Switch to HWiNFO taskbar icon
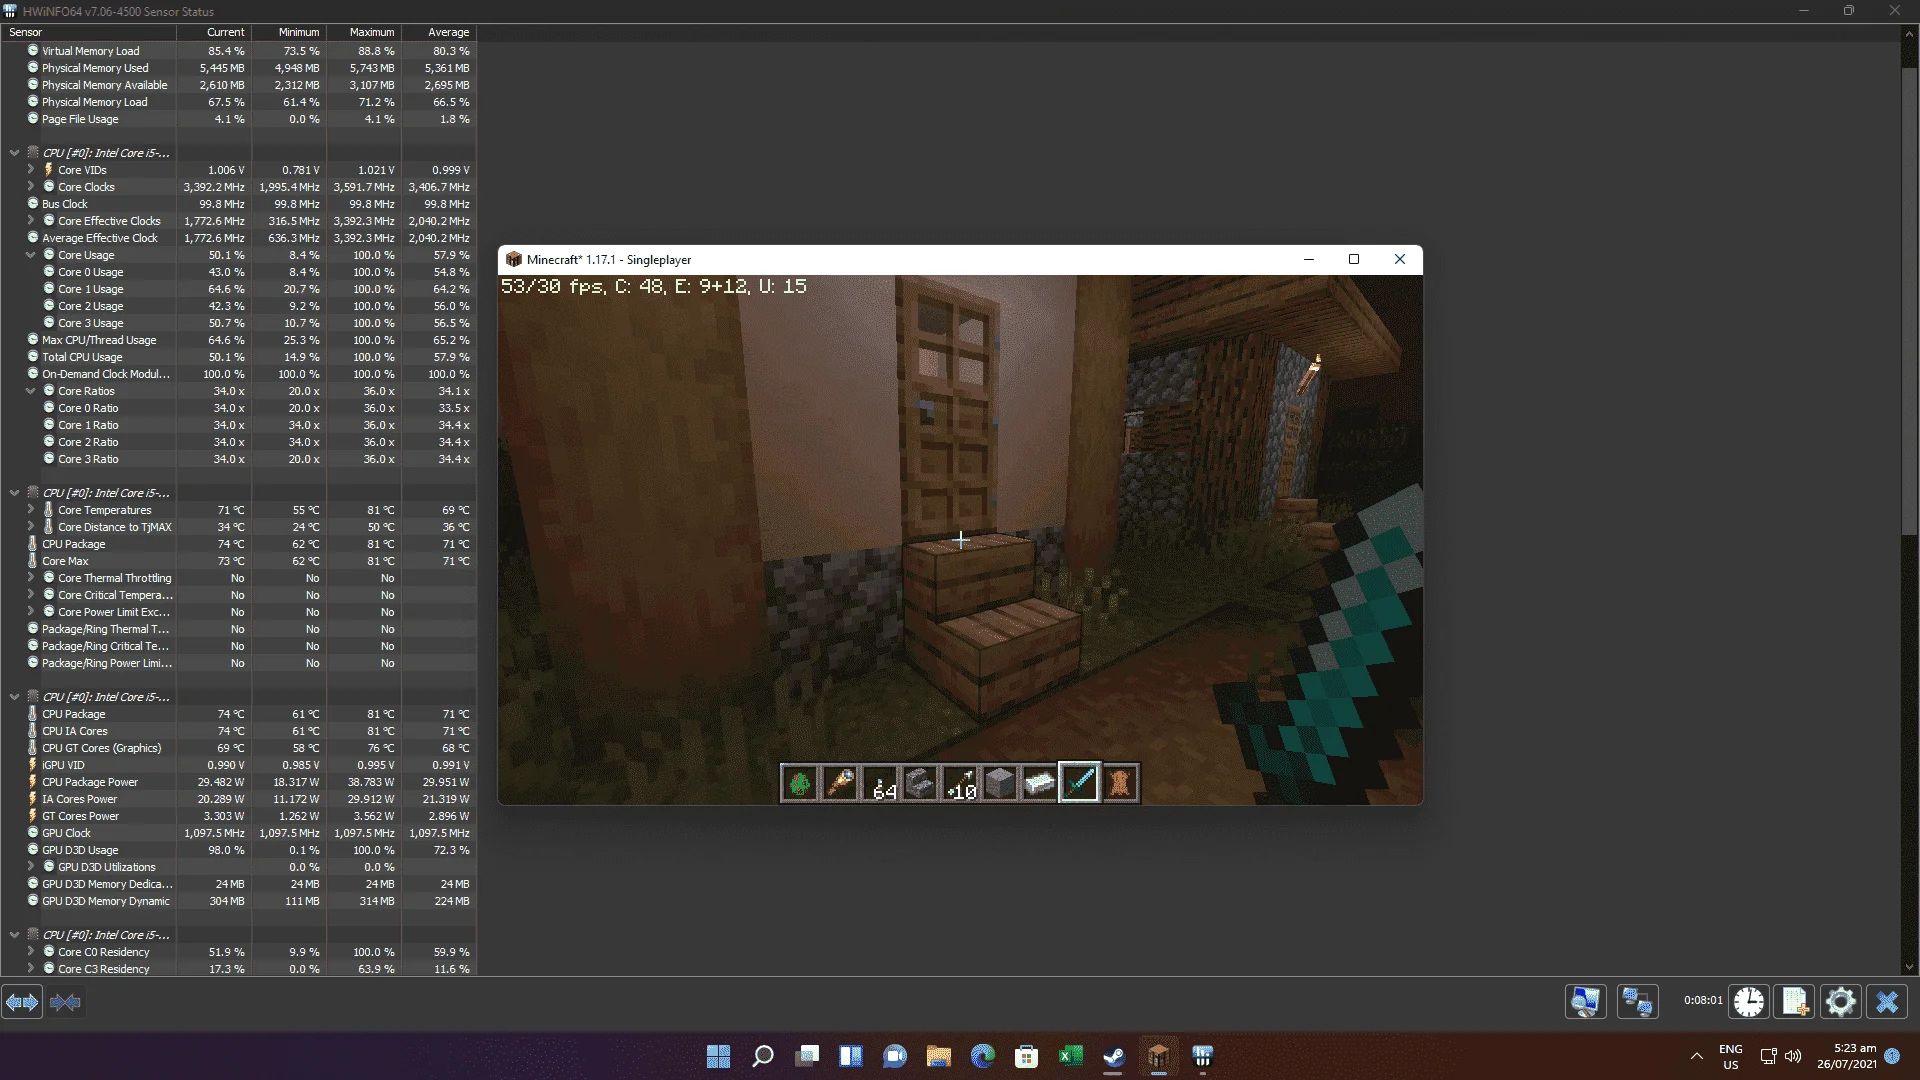1920x1080 pixels. [x=1203, y=1056]
